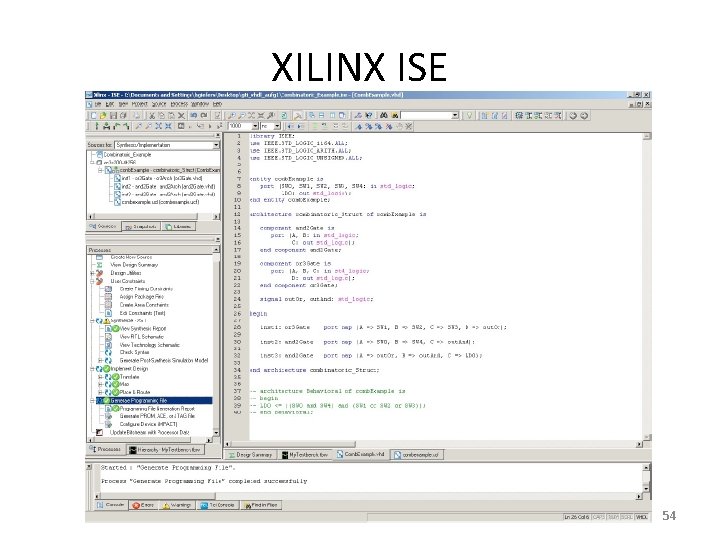Click the red error icon on Errors tab
This screenshot has height=540, width=720.
pyautogui.click(x=136, y=505)
